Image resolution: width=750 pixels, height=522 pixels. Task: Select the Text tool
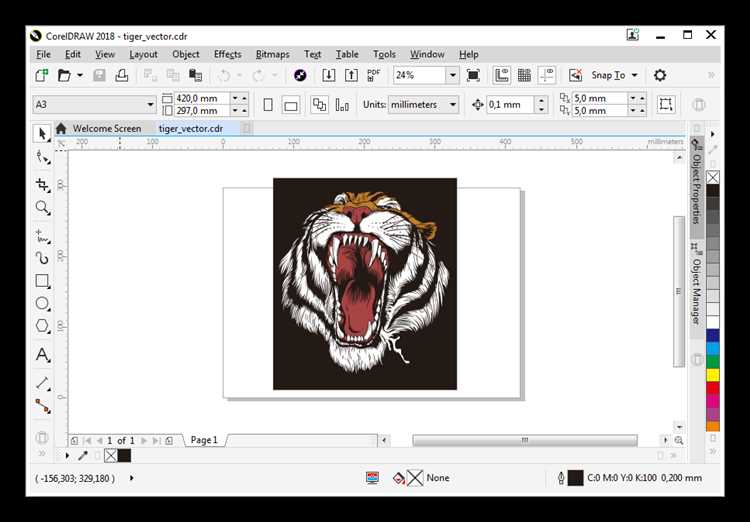coord(42,355)
